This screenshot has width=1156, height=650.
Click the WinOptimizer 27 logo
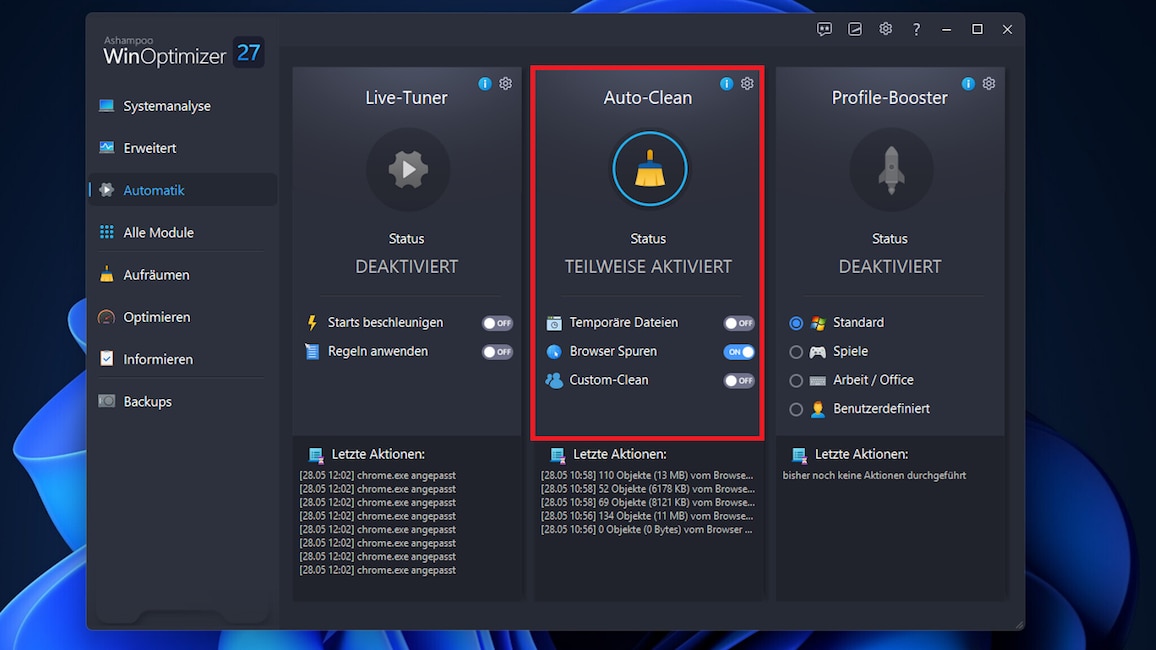[x=183, y=52]
